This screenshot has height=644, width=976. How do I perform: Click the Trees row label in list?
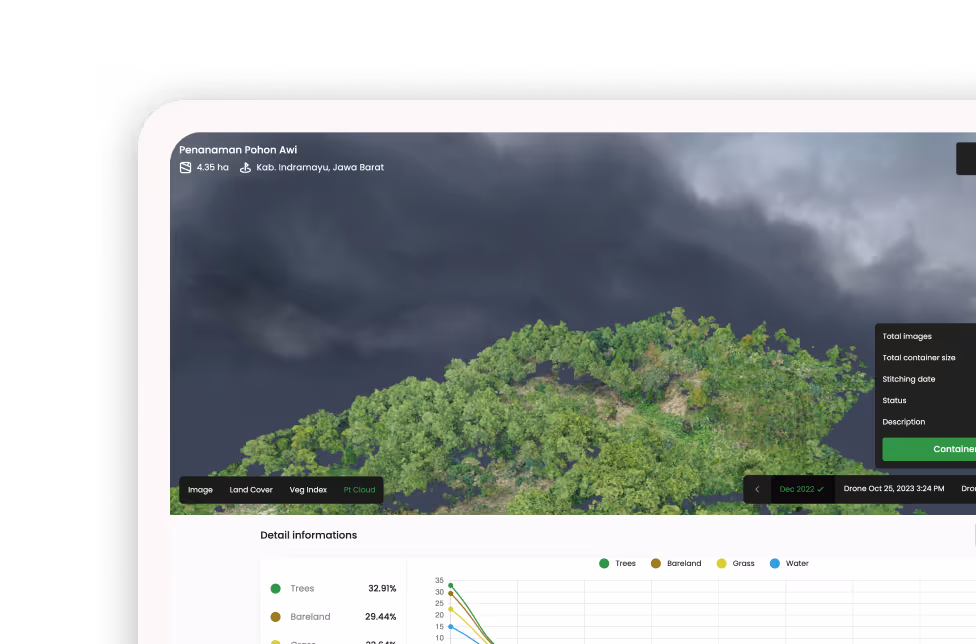pos(302,589)
